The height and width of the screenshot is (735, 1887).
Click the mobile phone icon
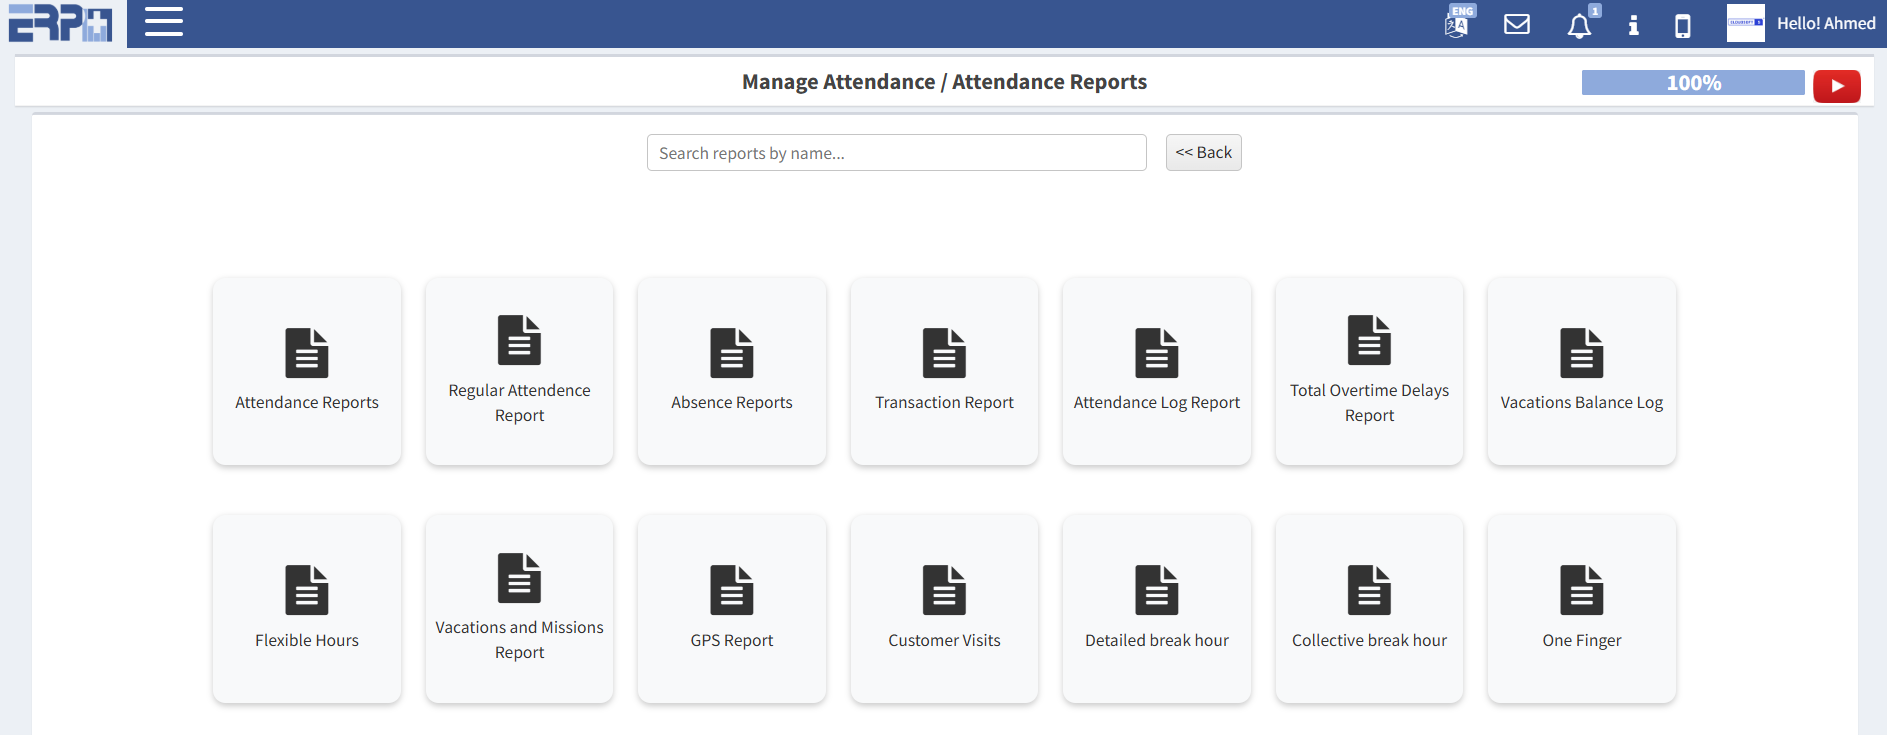coord(1683,25)
